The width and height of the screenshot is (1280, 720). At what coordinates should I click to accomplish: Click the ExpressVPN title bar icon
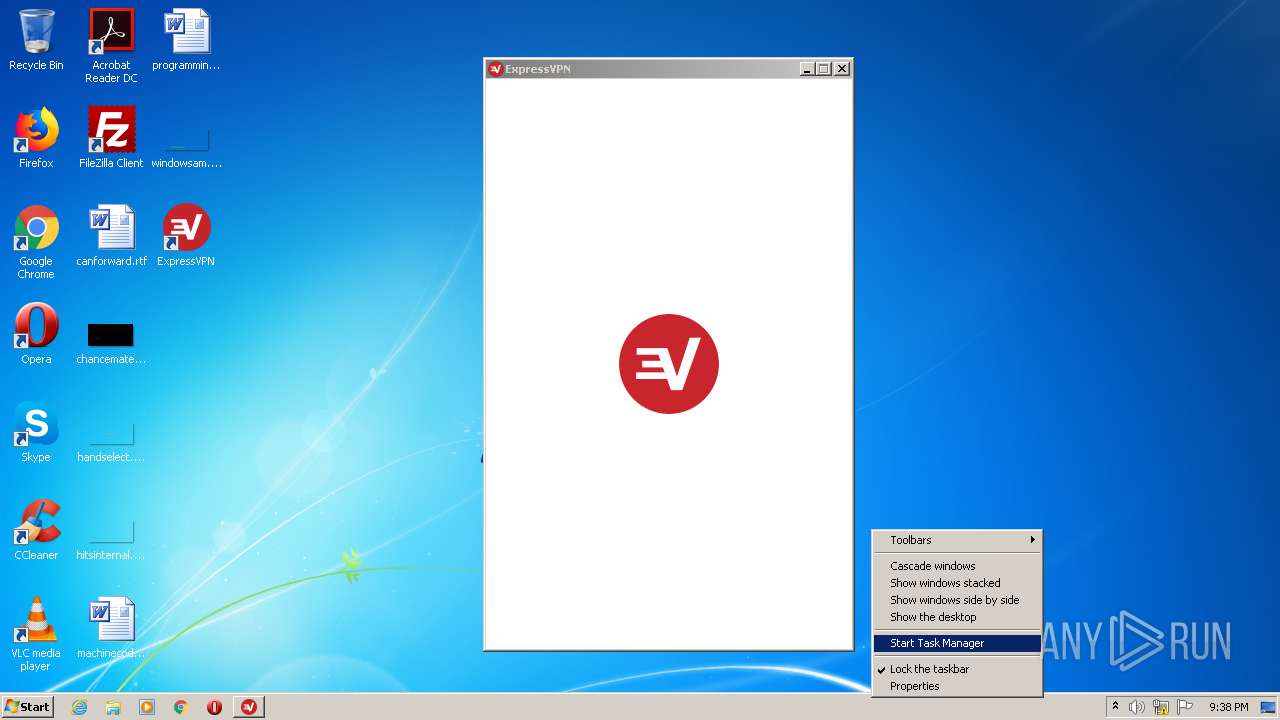click(x=495, y=69)
